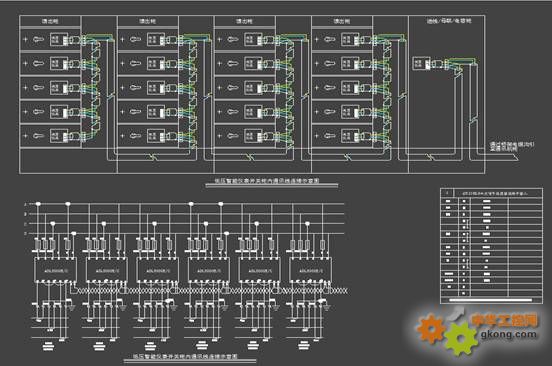Pick the key symbol in the first cabinet's top row
This screenshot has height=366, width=552.
[38, 39]
